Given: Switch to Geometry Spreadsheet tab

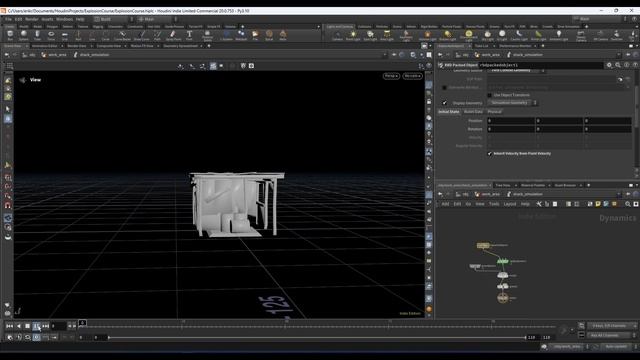Looking at the screenshot, I should (x=180, y=46).
